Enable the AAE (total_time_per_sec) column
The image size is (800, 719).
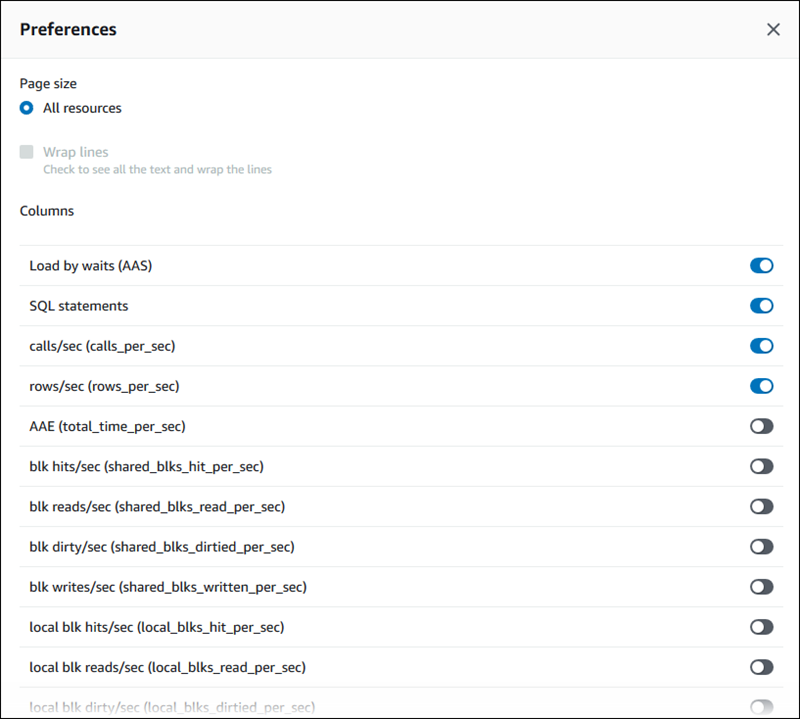(x=761, y=426)
